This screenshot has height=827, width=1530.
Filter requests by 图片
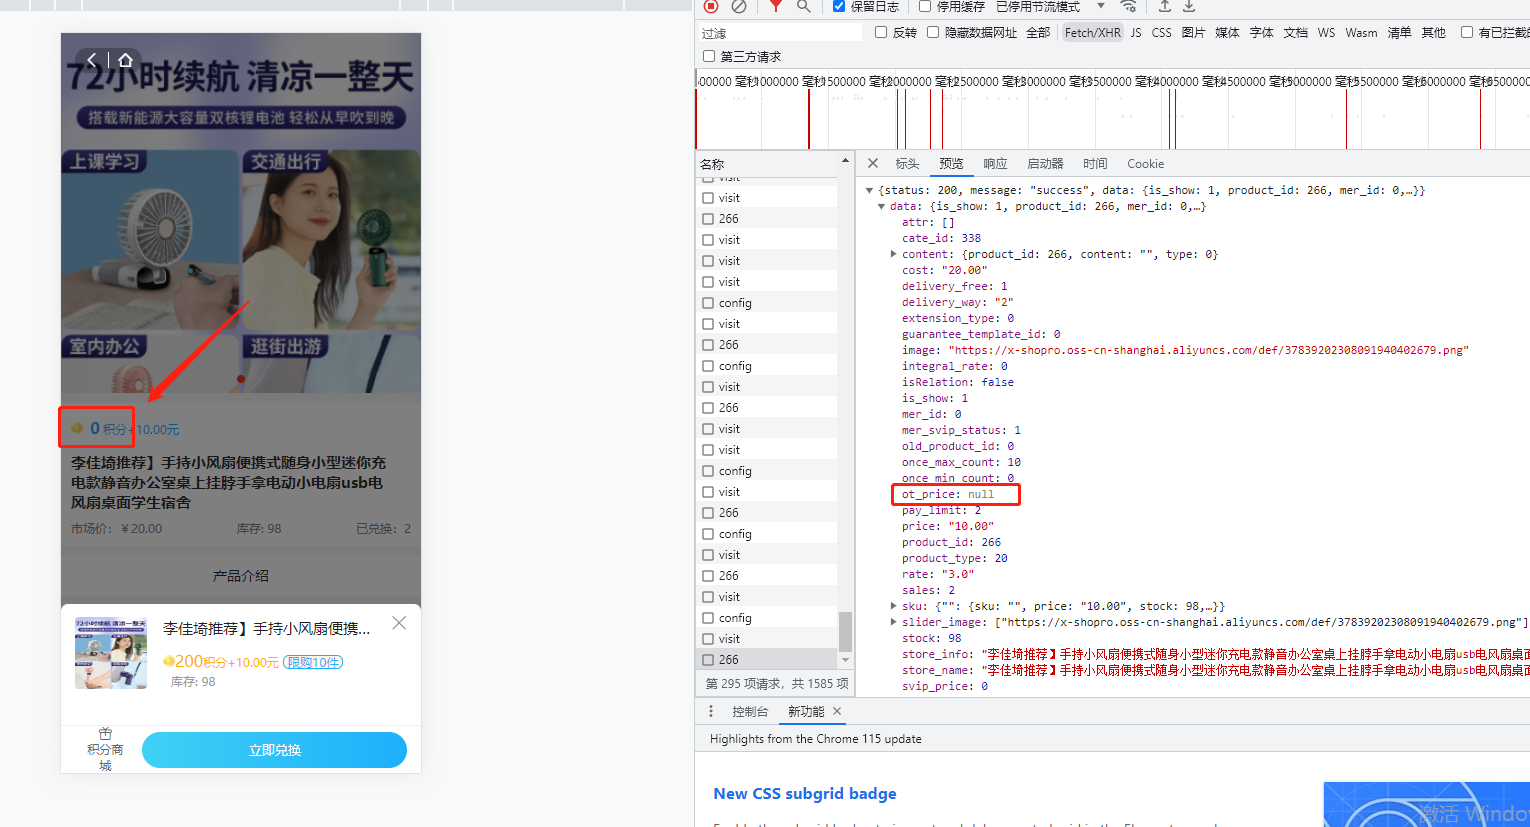(1193, 32)
